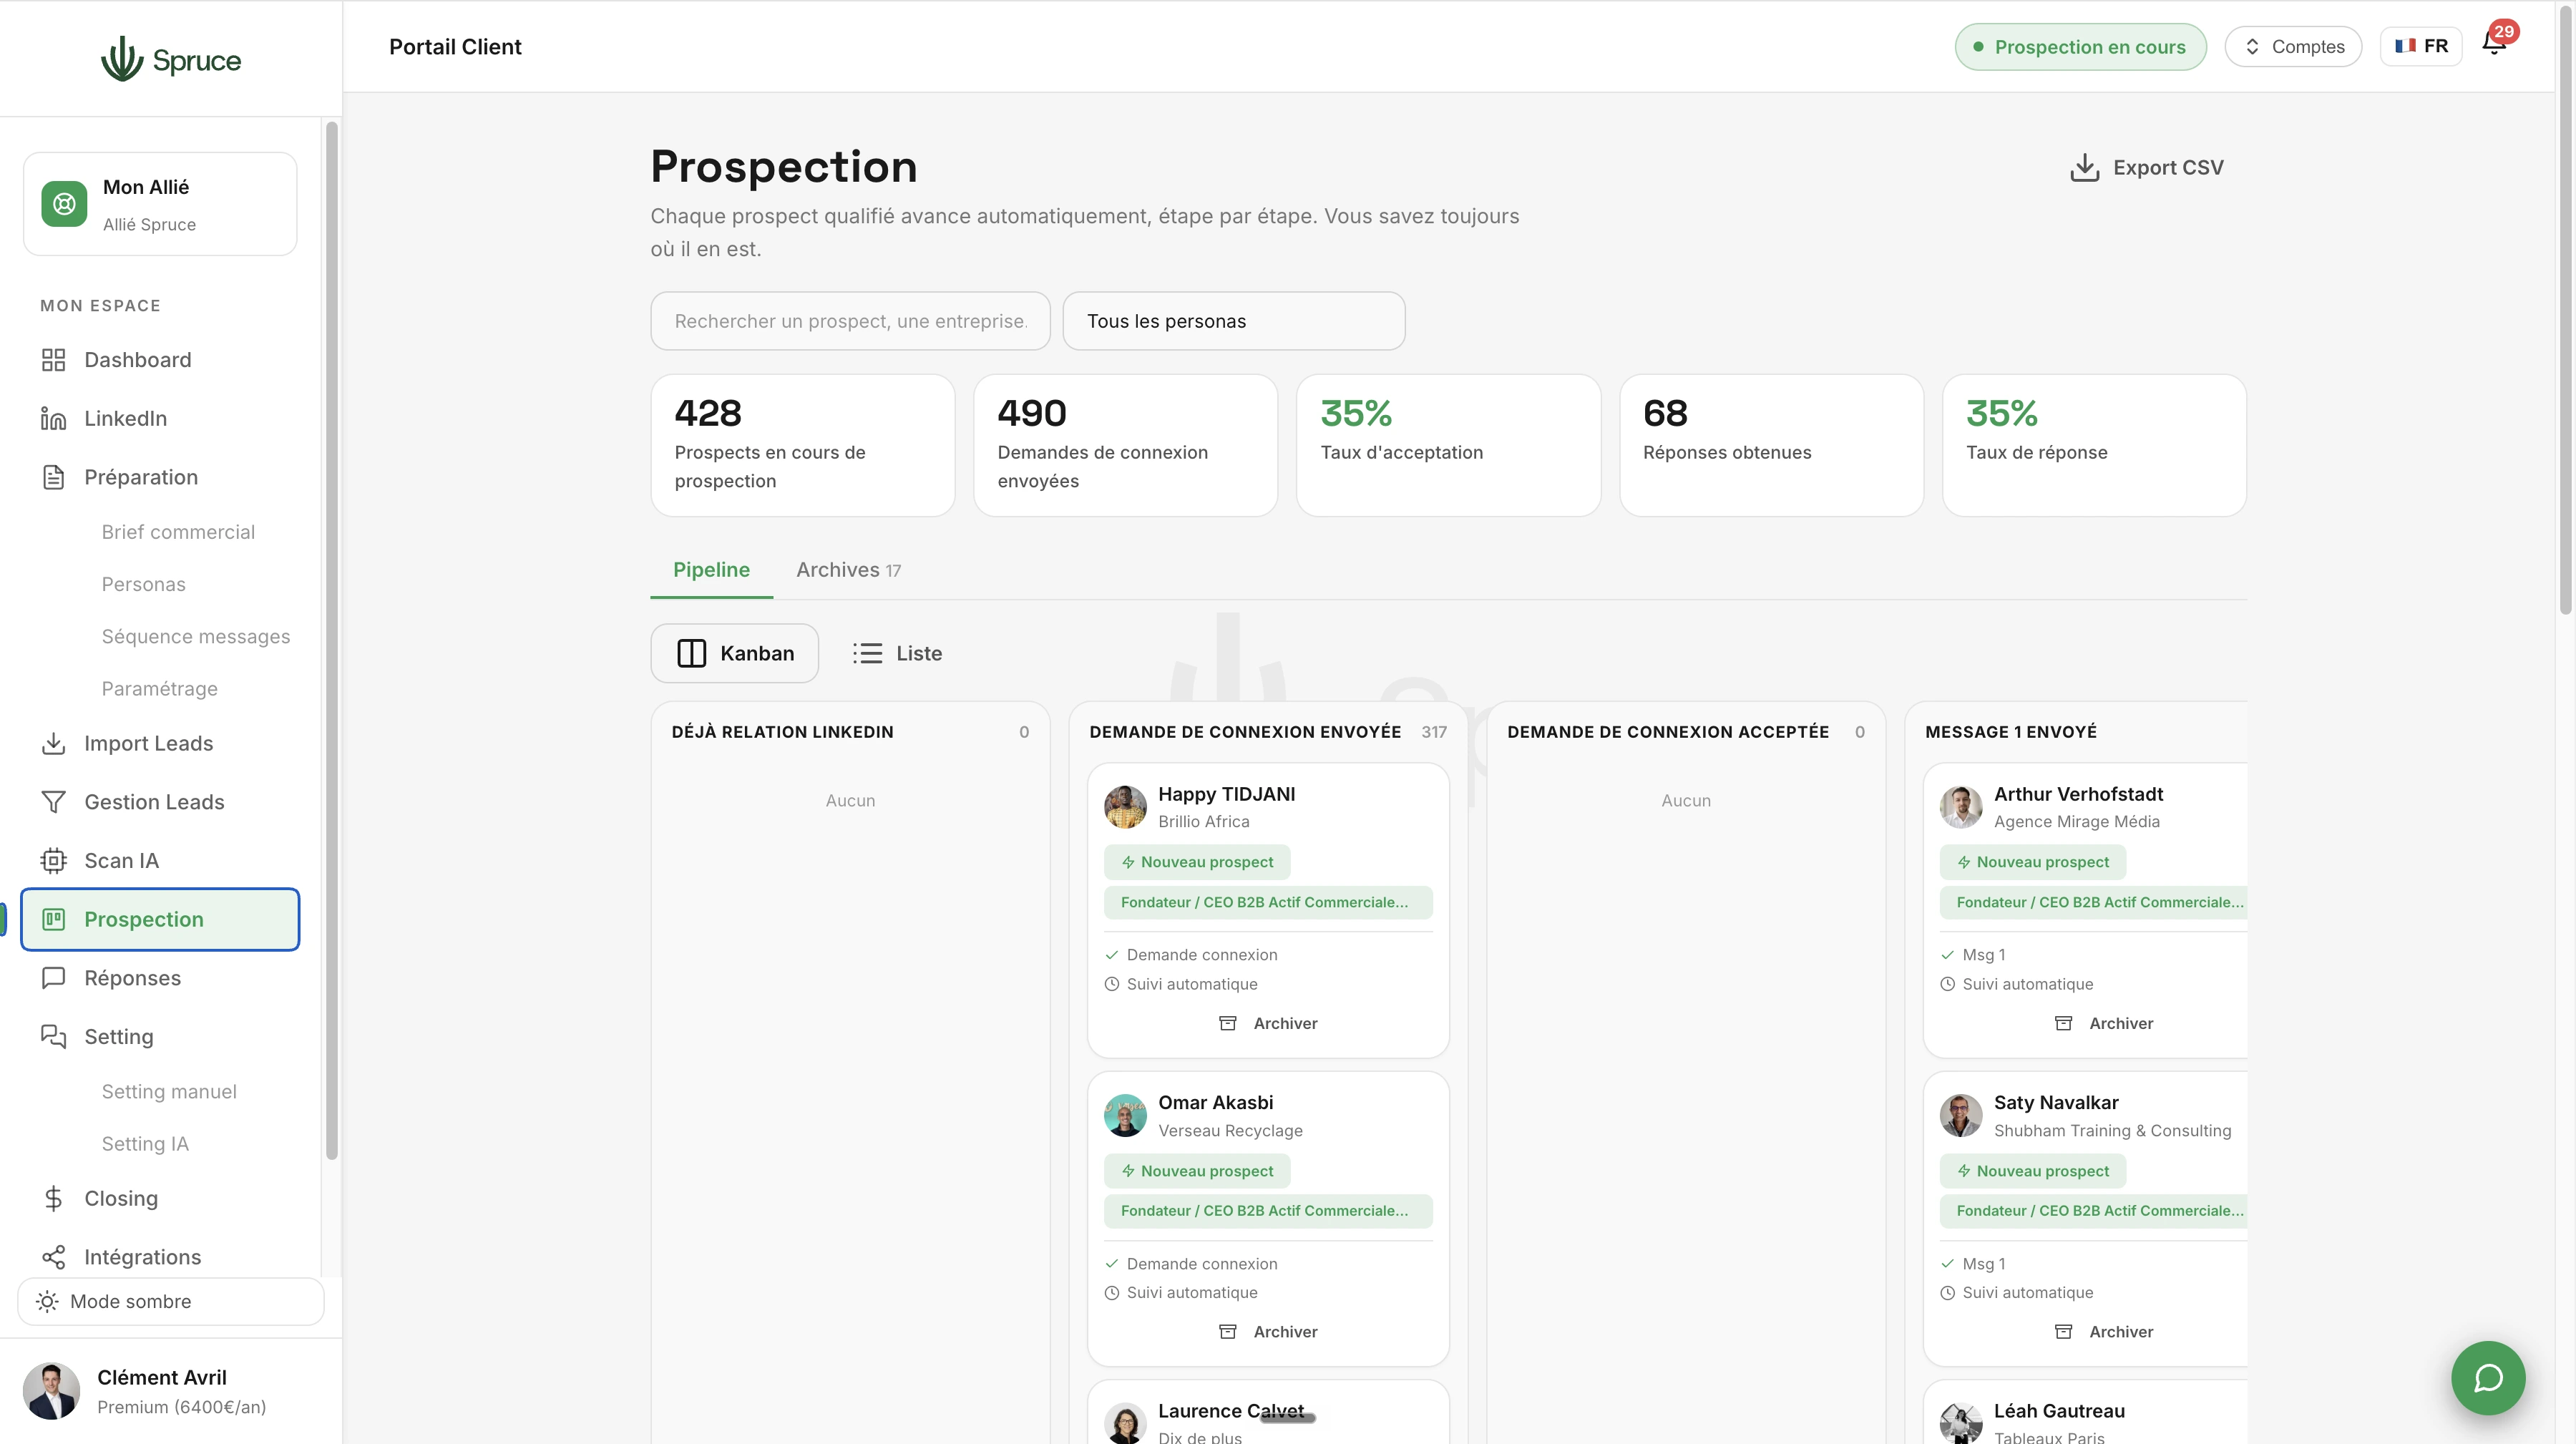
Task: Click the 428 Prospects en cours card
Action: point(803,445)
